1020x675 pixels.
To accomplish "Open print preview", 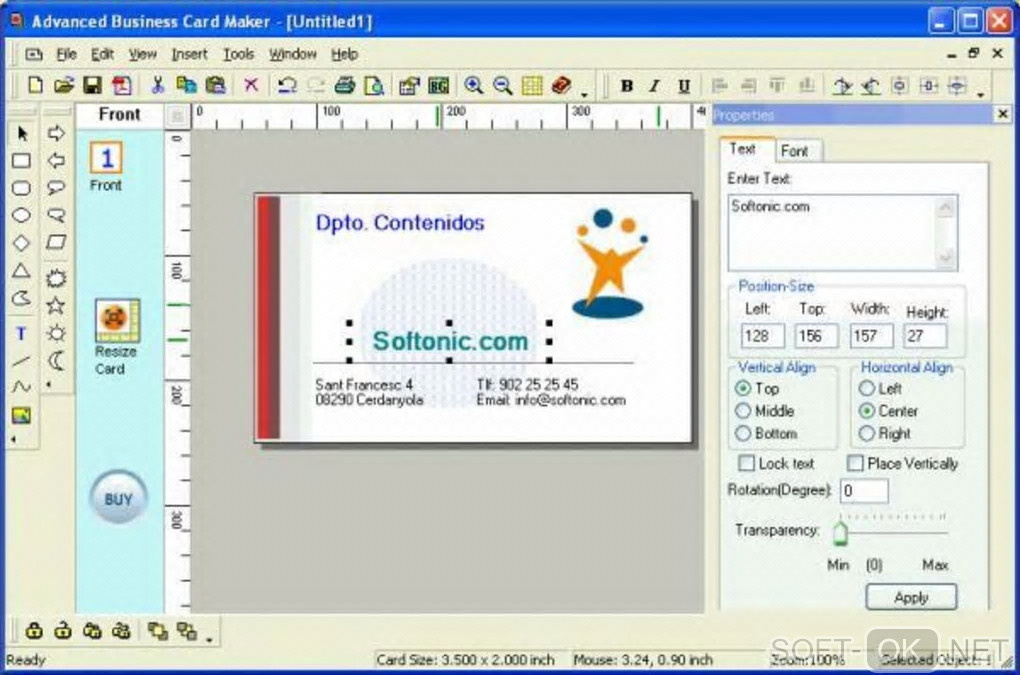I will pyautogui.click(x=374, y=85).
